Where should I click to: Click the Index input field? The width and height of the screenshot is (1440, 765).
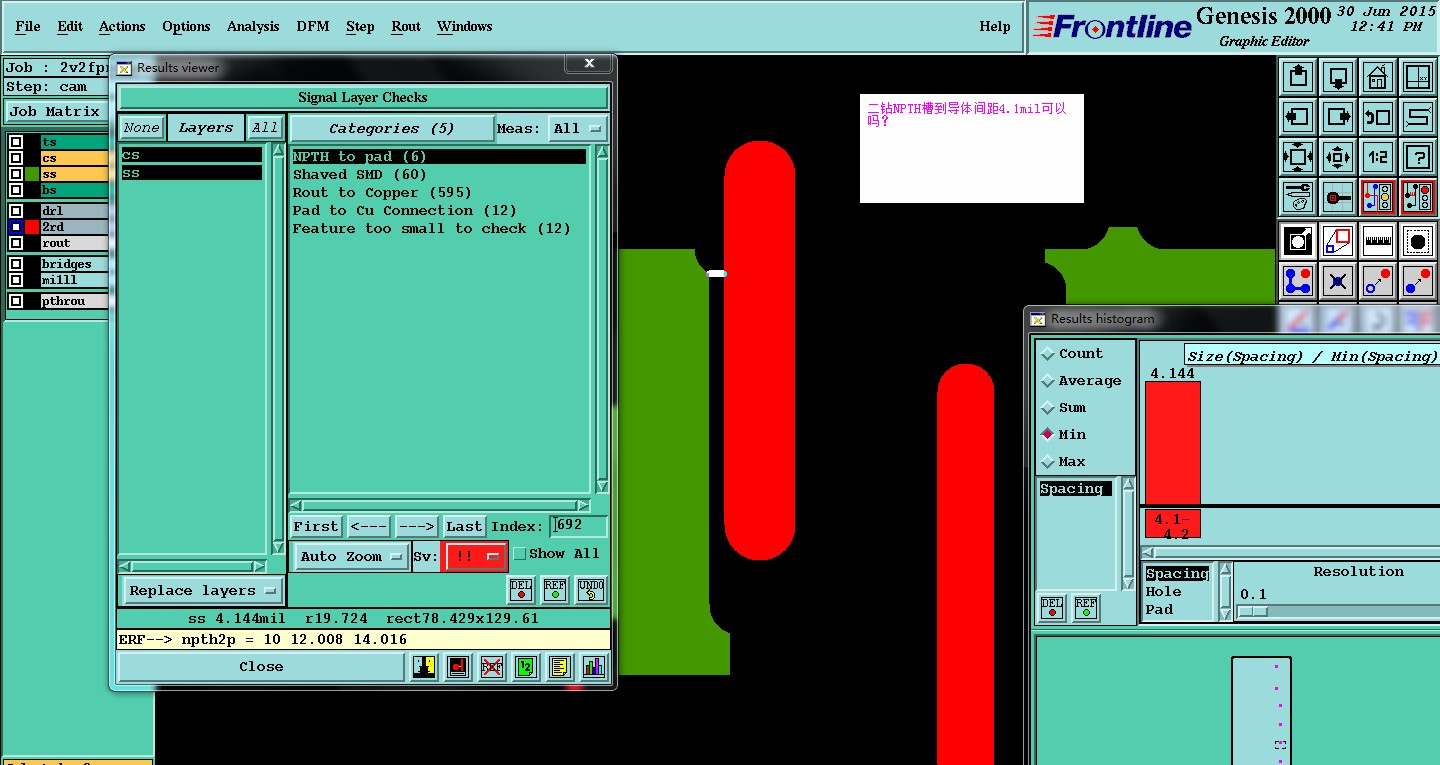coord(578,526)
